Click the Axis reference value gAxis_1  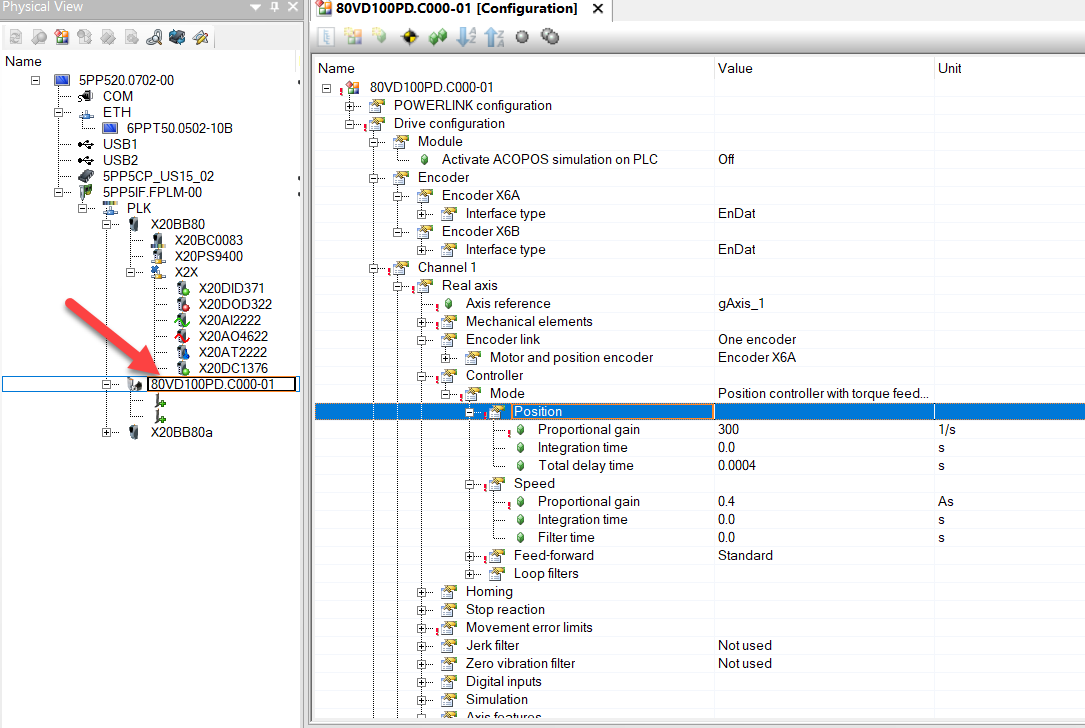click(x=741, y=304)
